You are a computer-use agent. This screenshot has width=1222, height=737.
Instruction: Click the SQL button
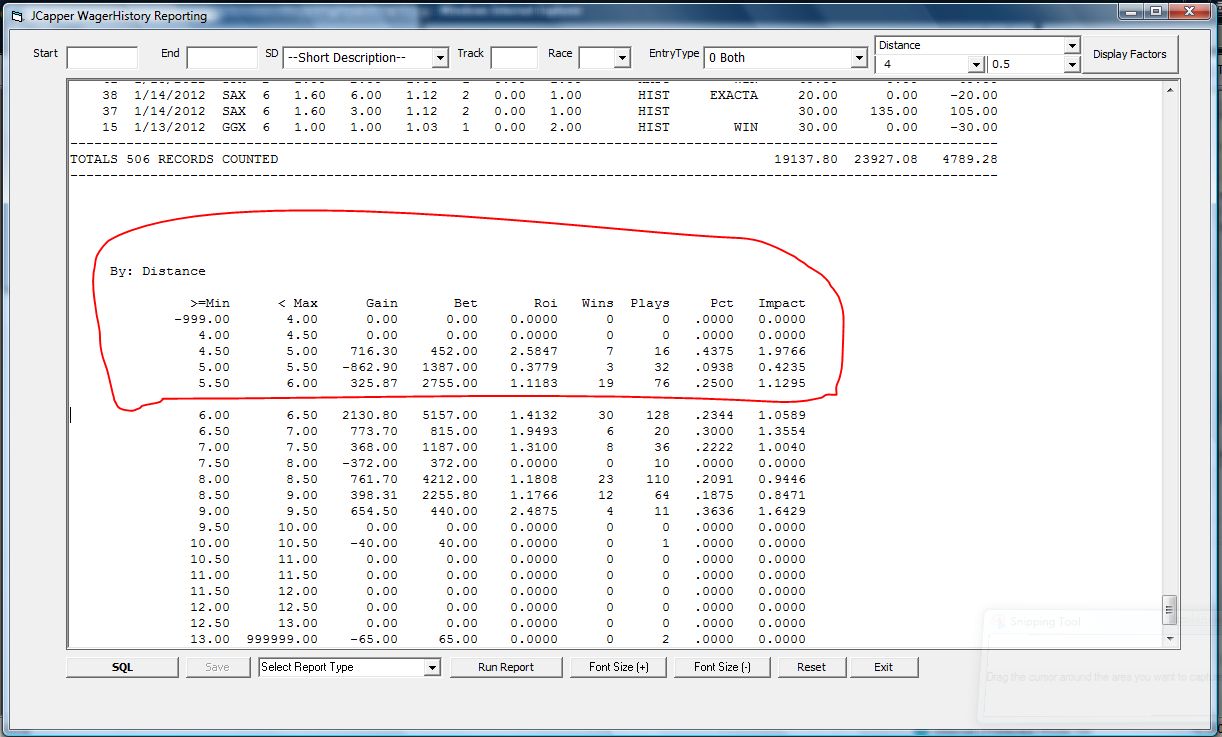pos(122,667)
